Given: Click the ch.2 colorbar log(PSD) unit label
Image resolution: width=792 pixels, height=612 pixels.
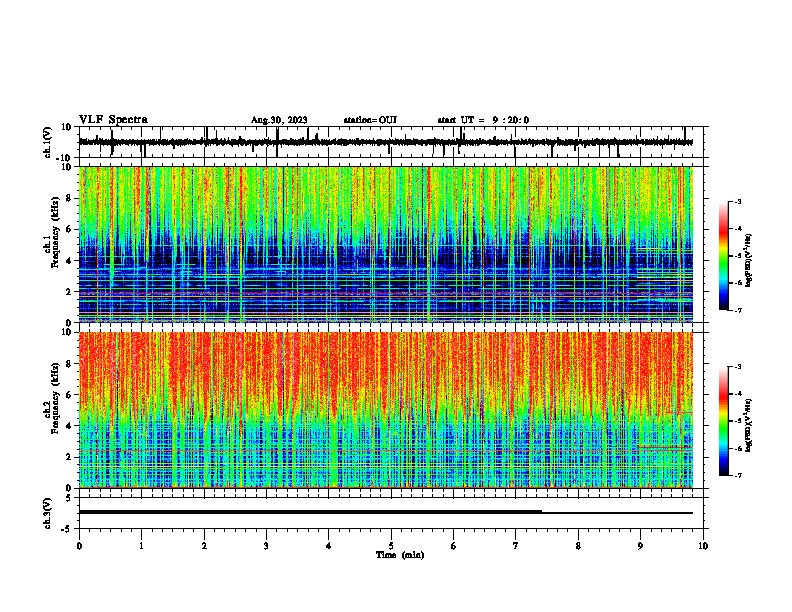Looking at the screenshot, I should [x=749, y=426].
